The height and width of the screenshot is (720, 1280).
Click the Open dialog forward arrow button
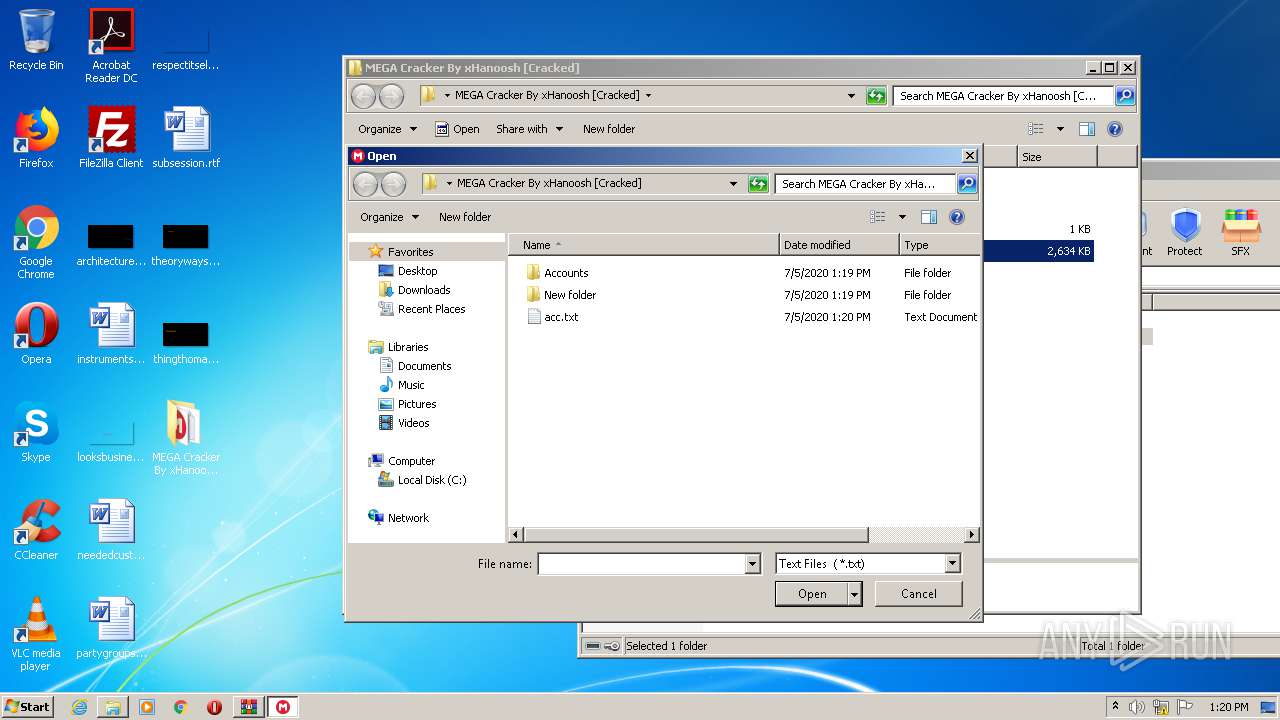pos(394,184)
